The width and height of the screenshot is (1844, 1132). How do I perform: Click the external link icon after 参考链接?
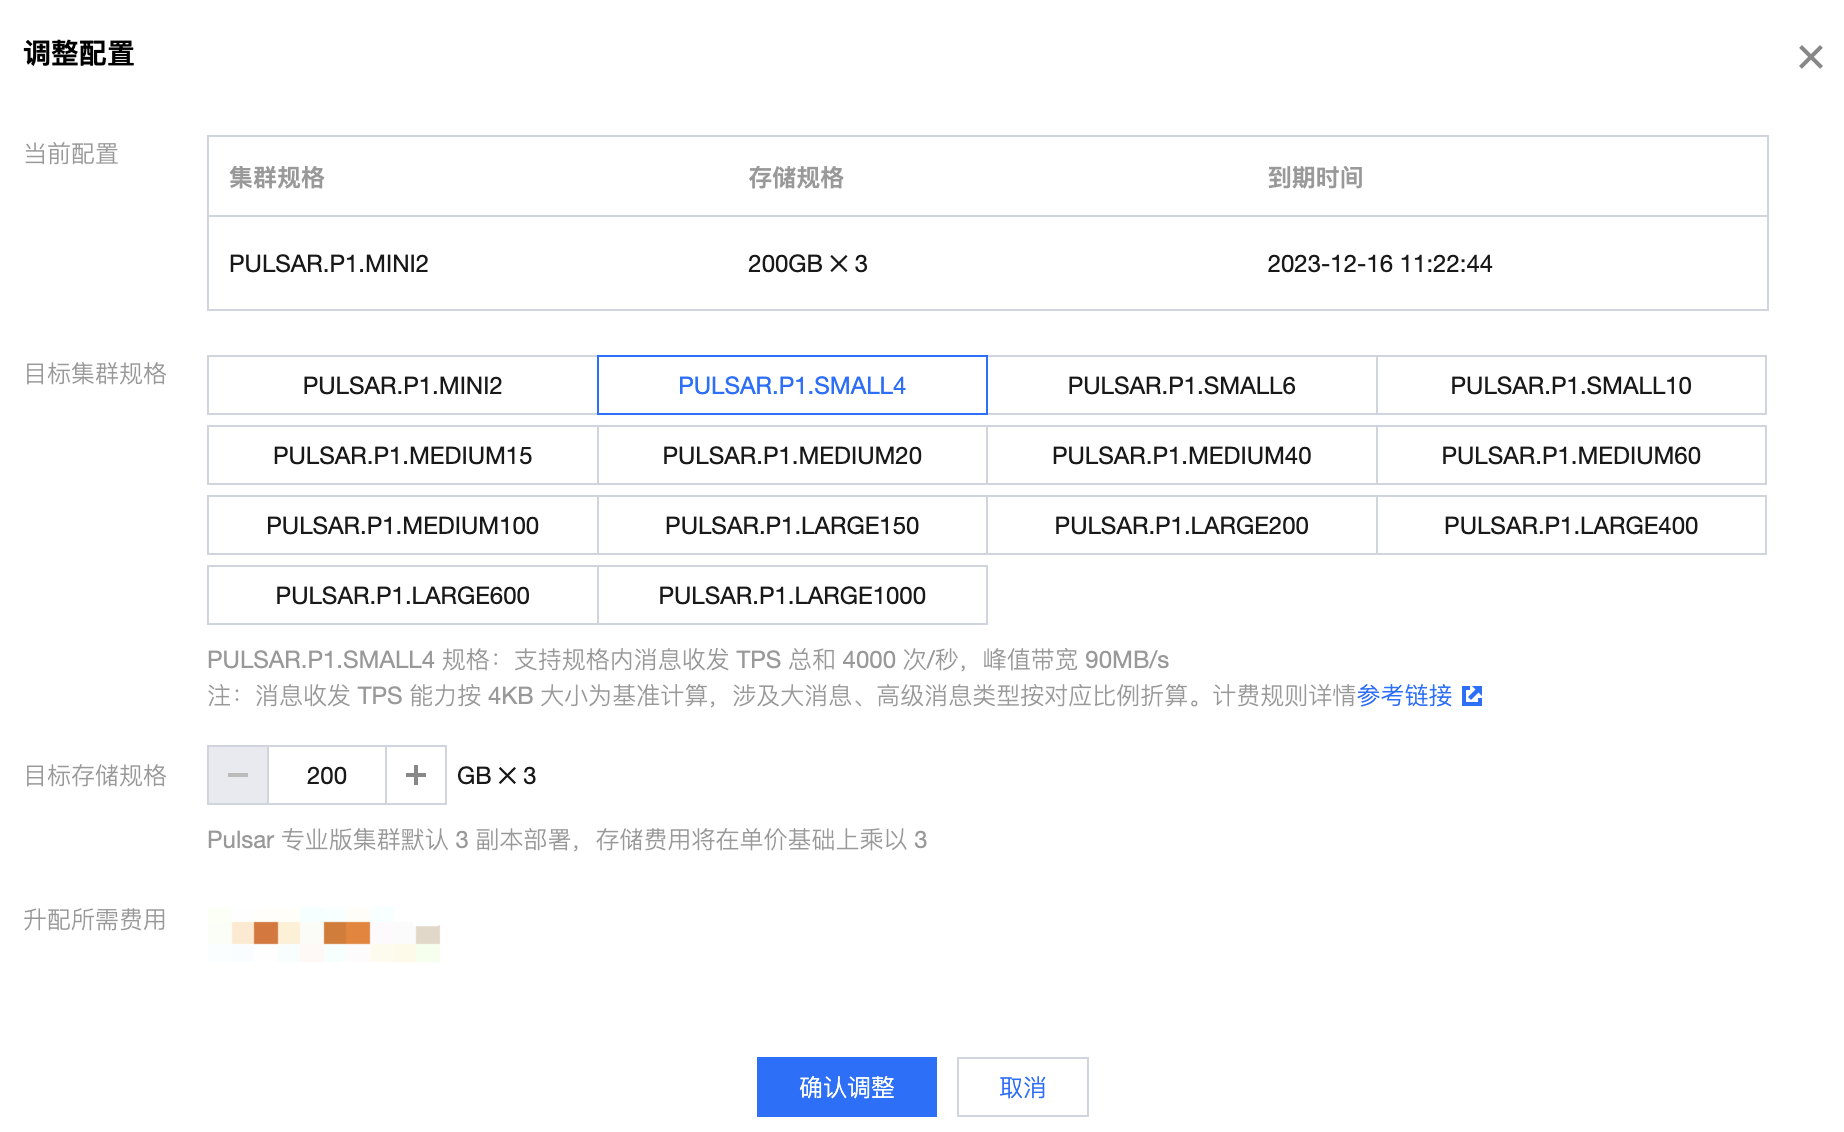(x=1472, y=696)
